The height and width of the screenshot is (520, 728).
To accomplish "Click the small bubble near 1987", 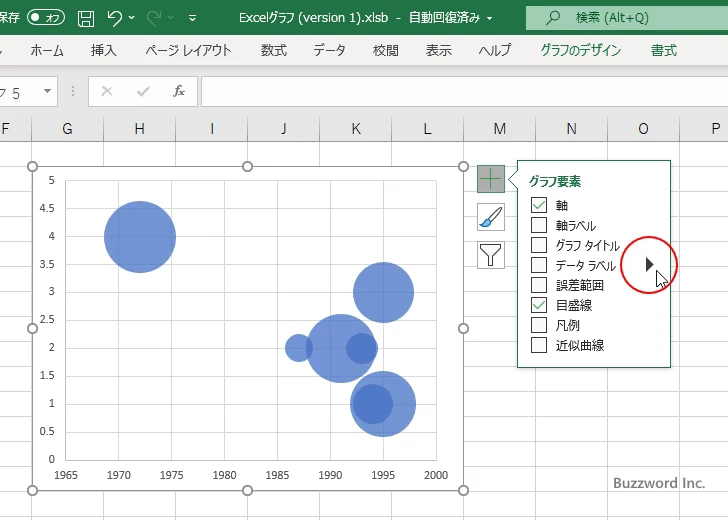I will [297, 348].
